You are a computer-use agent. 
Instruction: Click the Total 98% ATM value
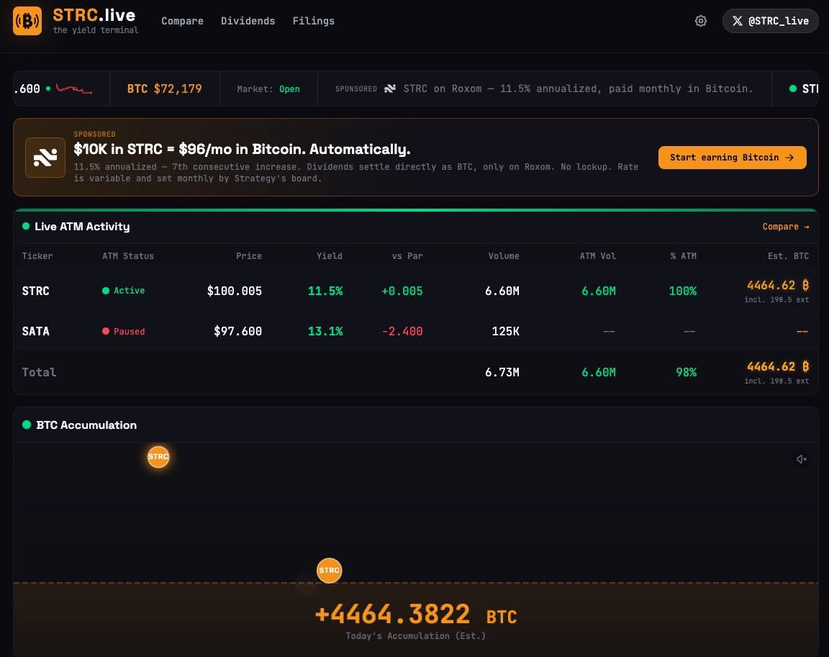pyautogui.click(x=686, y=373)
